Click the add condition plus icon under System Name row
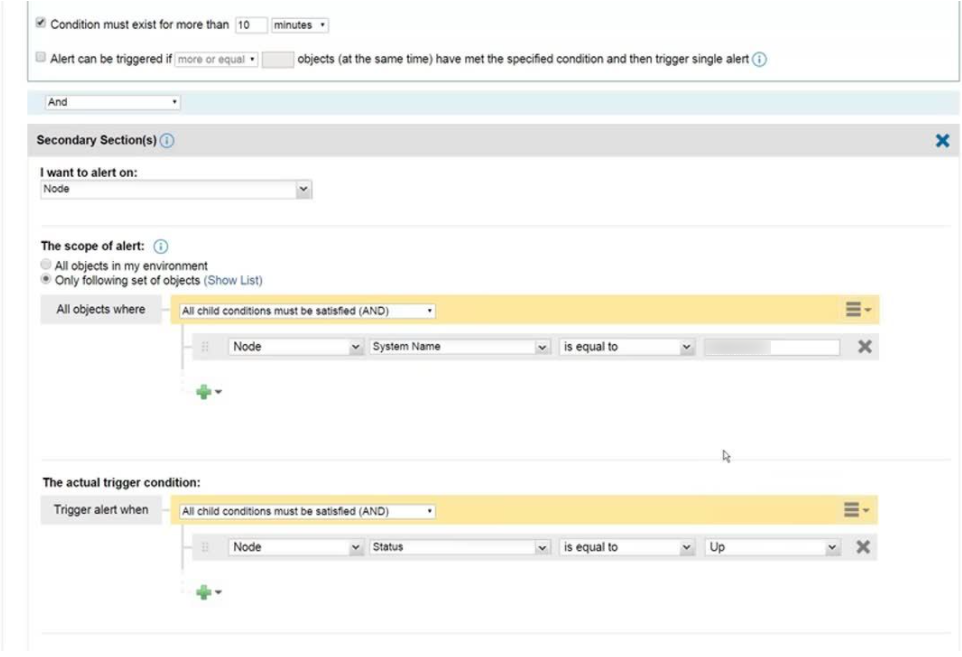This screenshot has width=962, height=657. pyautogui.click(x=205, y=391)
